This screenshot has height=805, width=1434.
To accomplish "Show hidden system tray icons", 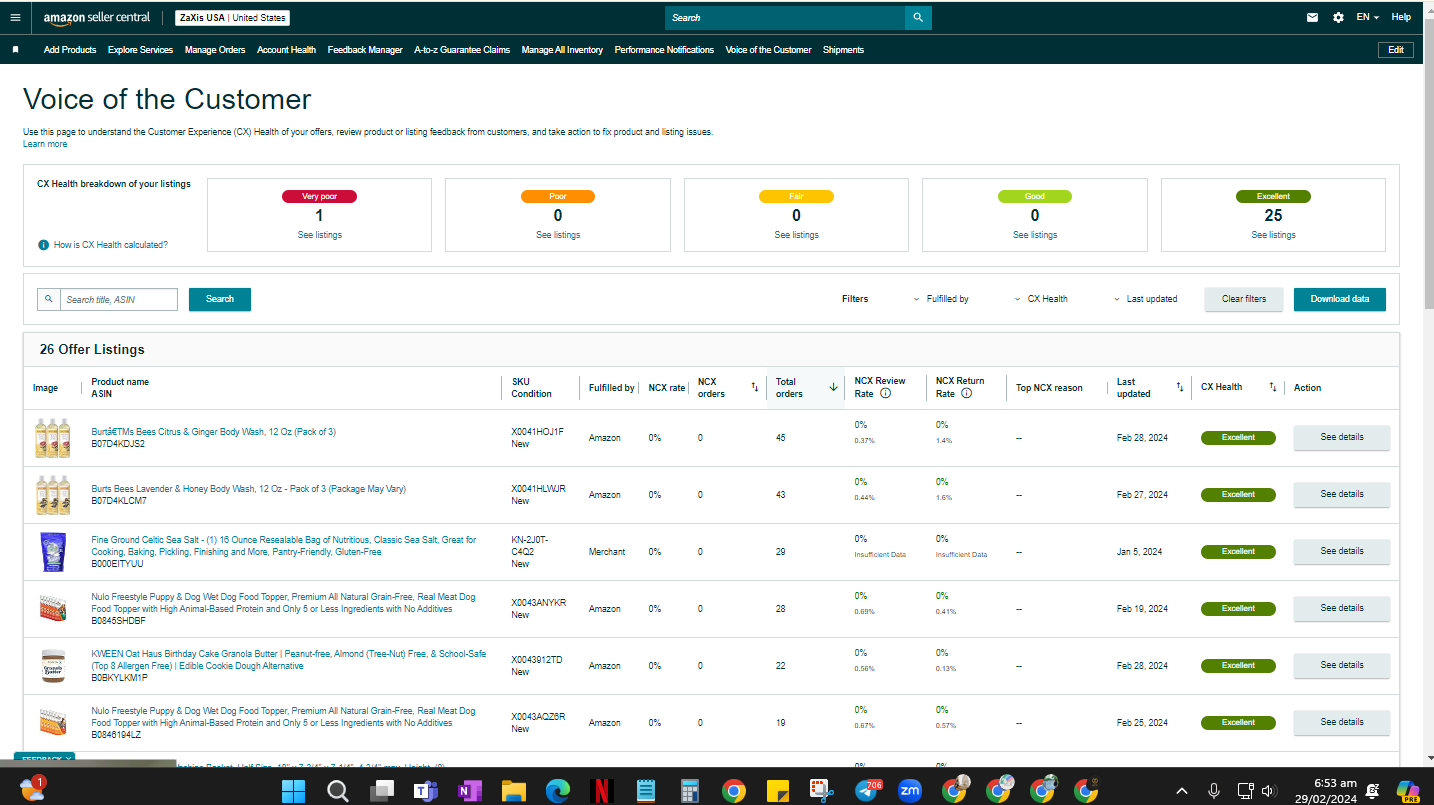I will point(1181,791).
